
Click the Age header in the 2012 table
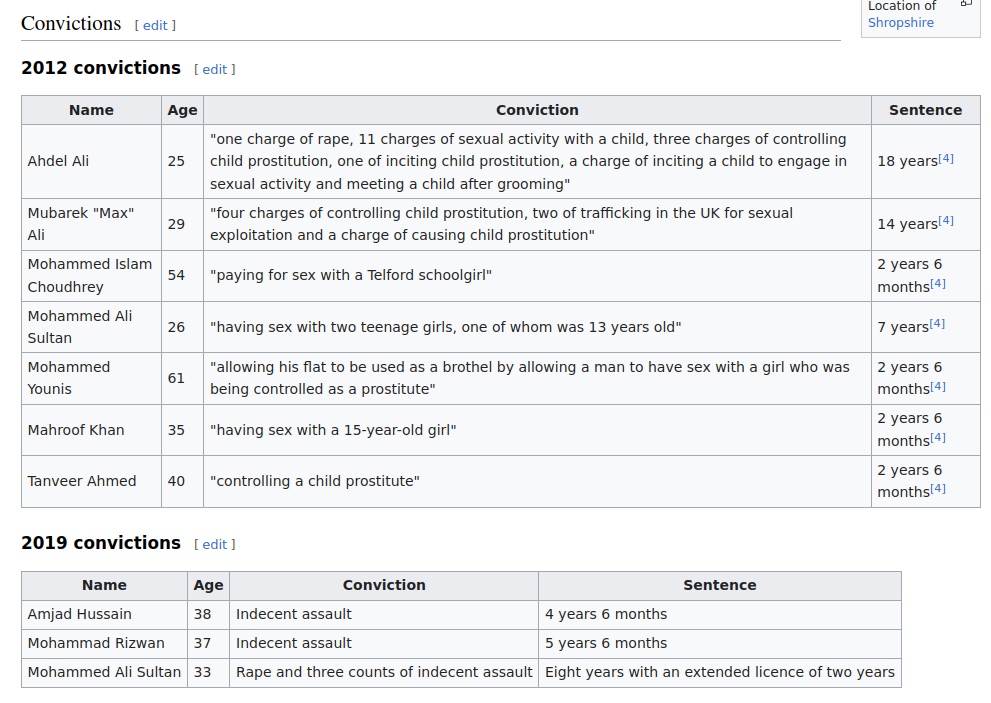[x=183, y=110]
